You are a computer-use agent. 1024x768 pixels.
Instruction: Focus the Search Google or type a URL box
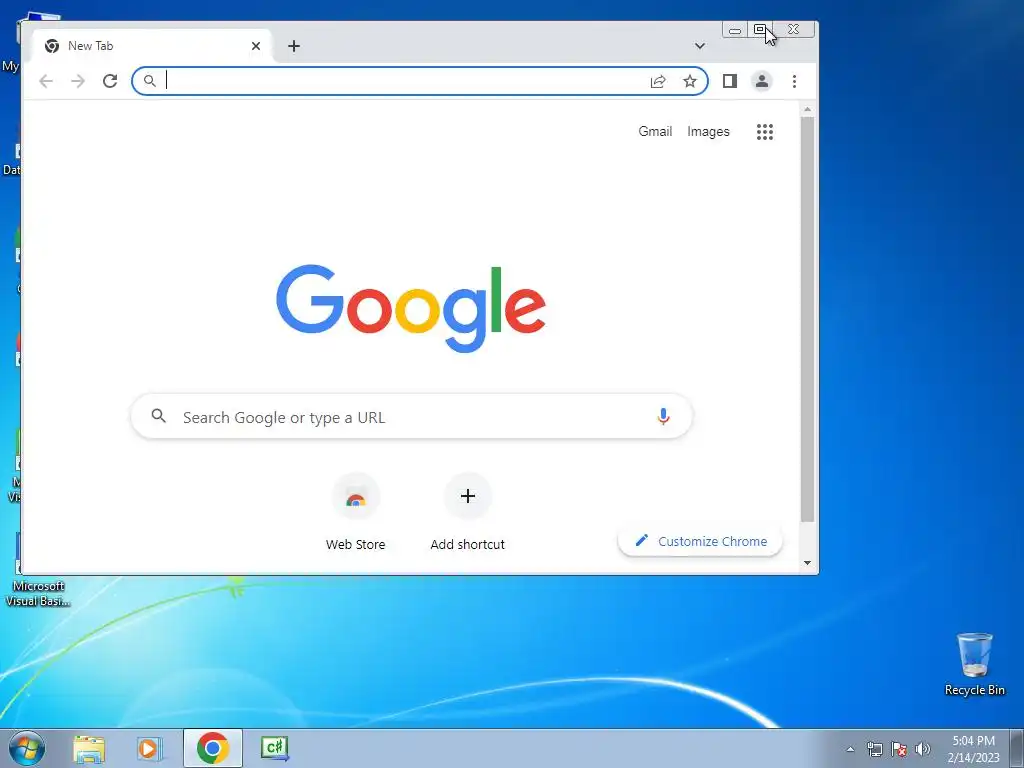click(x=411, y=417)
